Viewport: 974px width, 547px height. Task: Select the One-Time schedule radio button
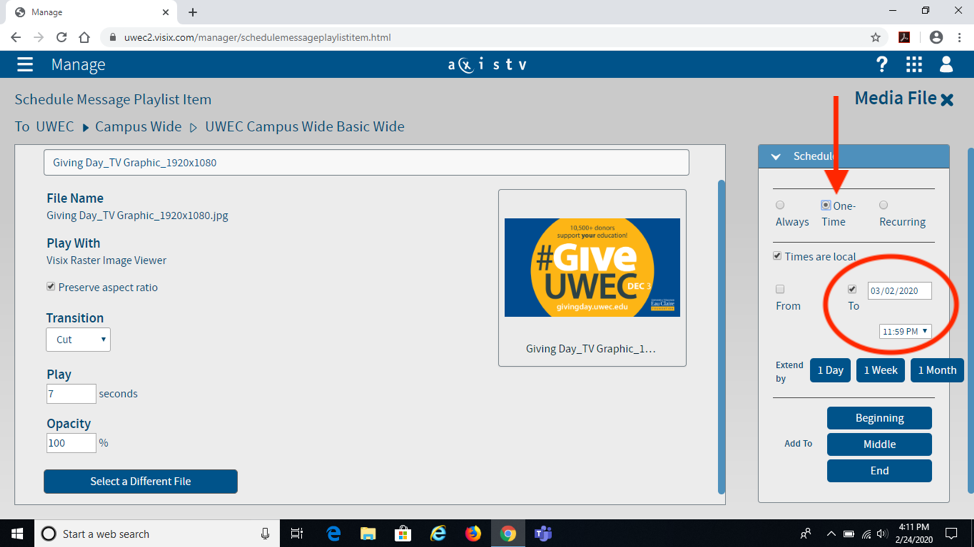pos(826,205)
